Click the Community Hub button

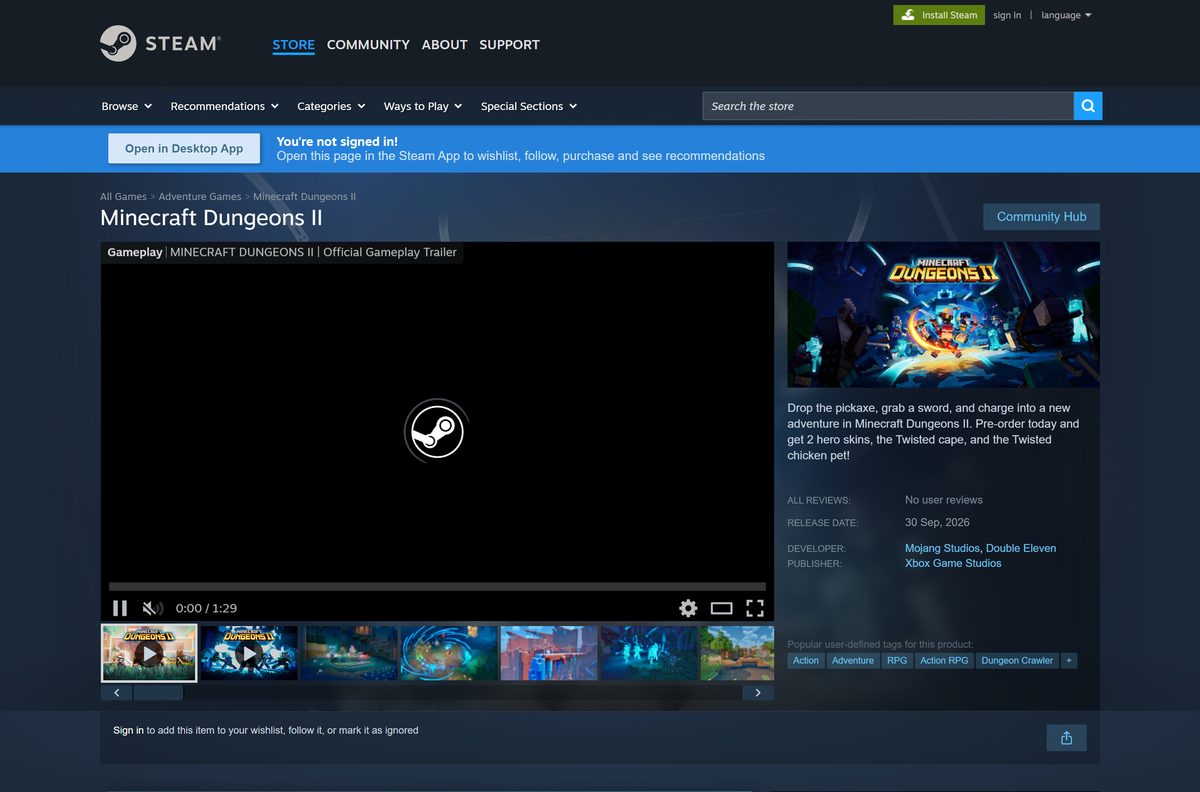coord(1041,216)
